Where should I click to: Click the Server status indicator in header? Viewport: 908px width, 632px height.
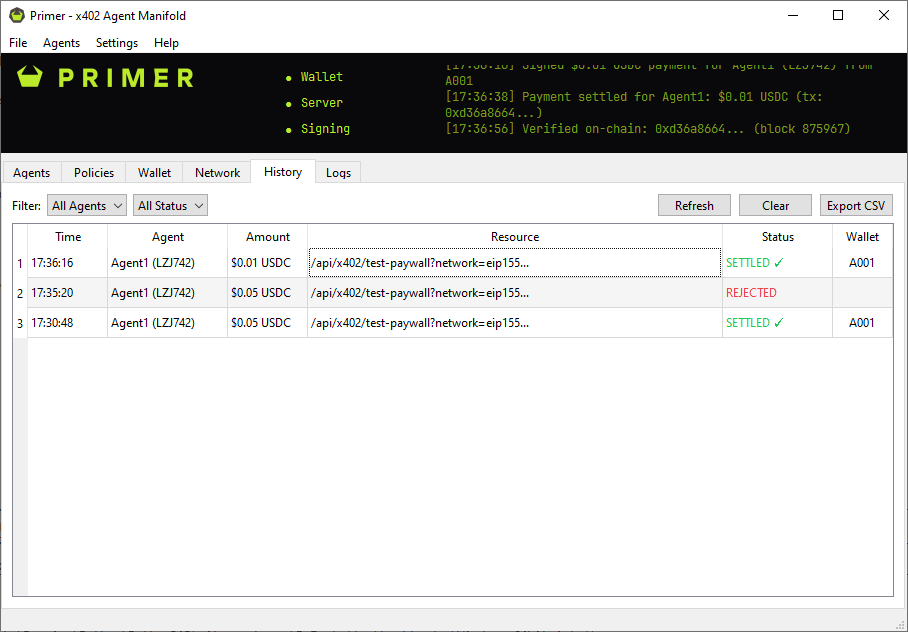314,103
